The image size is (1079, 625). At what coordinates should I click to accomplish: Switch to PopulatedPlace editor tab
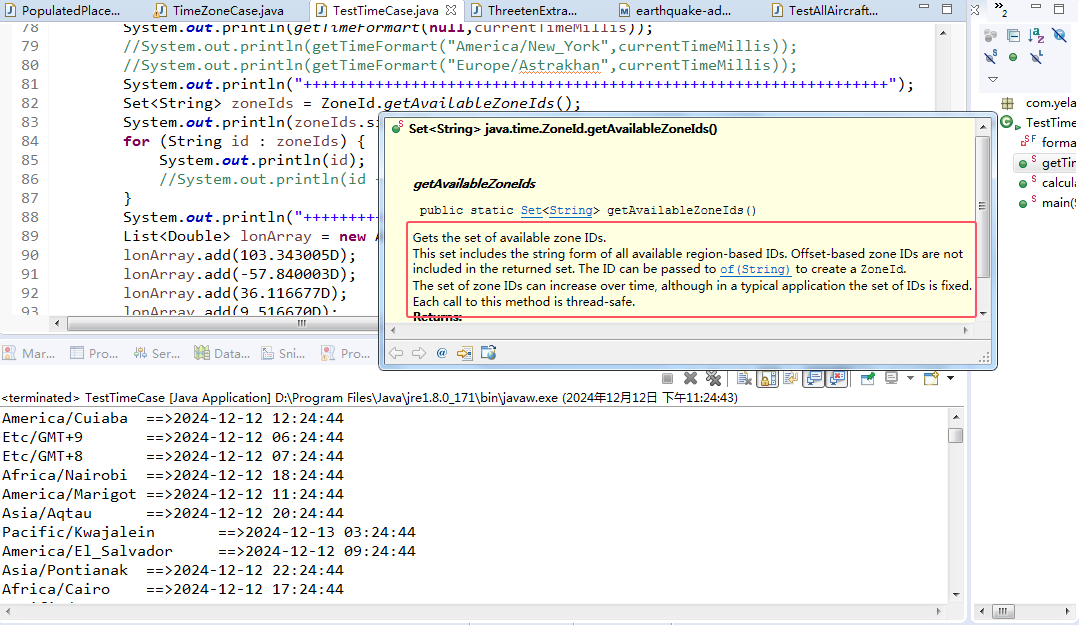(62, 10)
